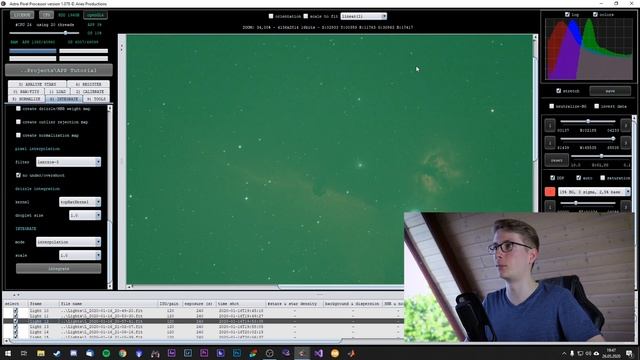640x360 pixels.
Task: Switch to the 0) RAW/FITS tab
Action: tap(26, 91)
